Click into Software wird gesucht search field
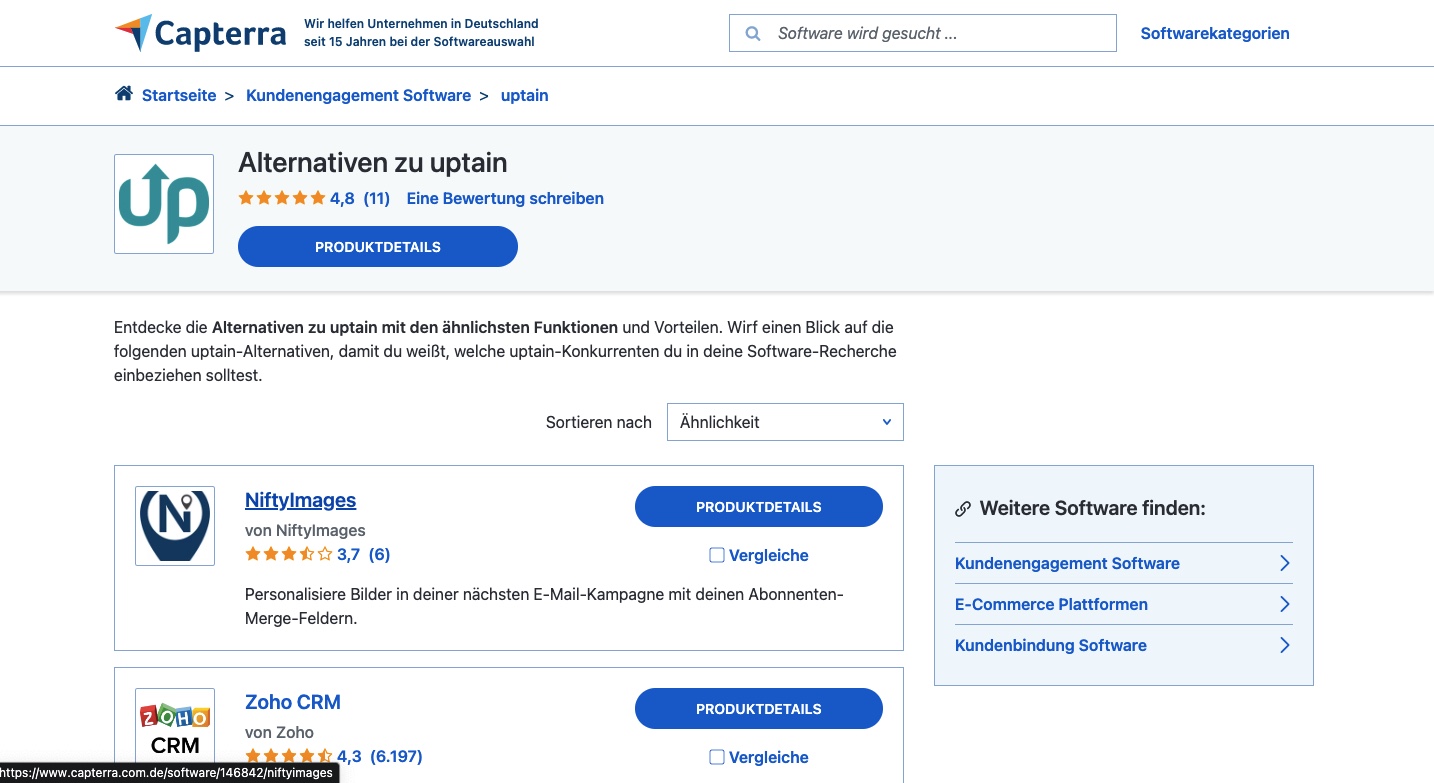This screenshot has width=1434, height=783. pyautogui.click(x=935, y=34)
